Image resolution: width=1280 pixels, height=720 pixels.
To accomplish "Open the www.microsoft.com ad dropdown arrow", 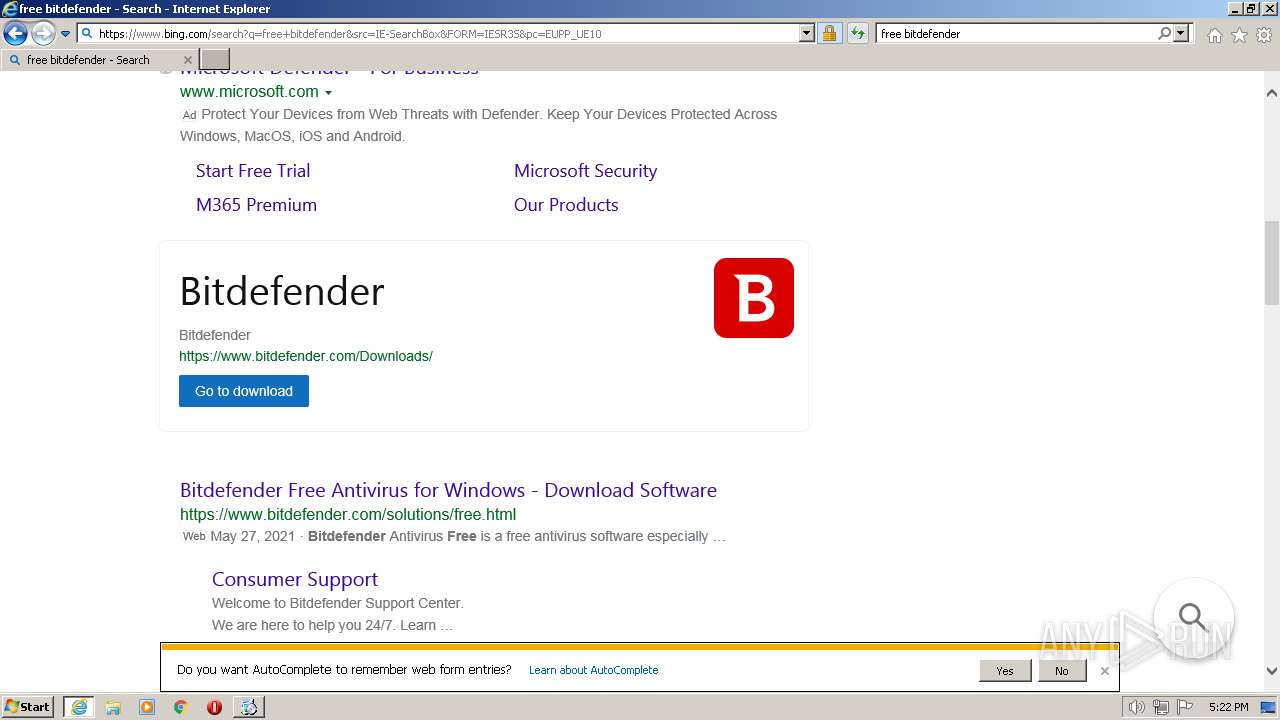I will [x=328, y=93].
